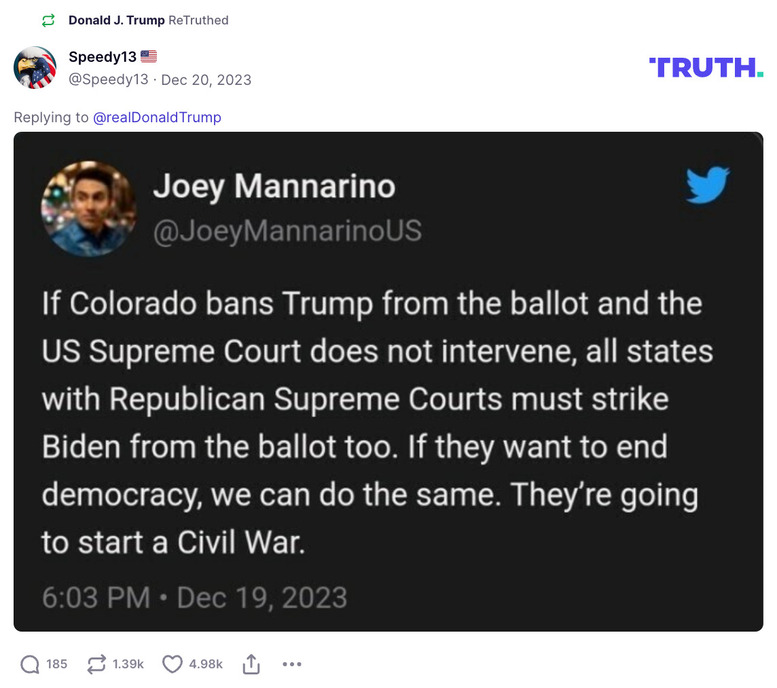Open Donald J. Trump's profile link
This screenshot has height=688, width=777.
point(116,20)
